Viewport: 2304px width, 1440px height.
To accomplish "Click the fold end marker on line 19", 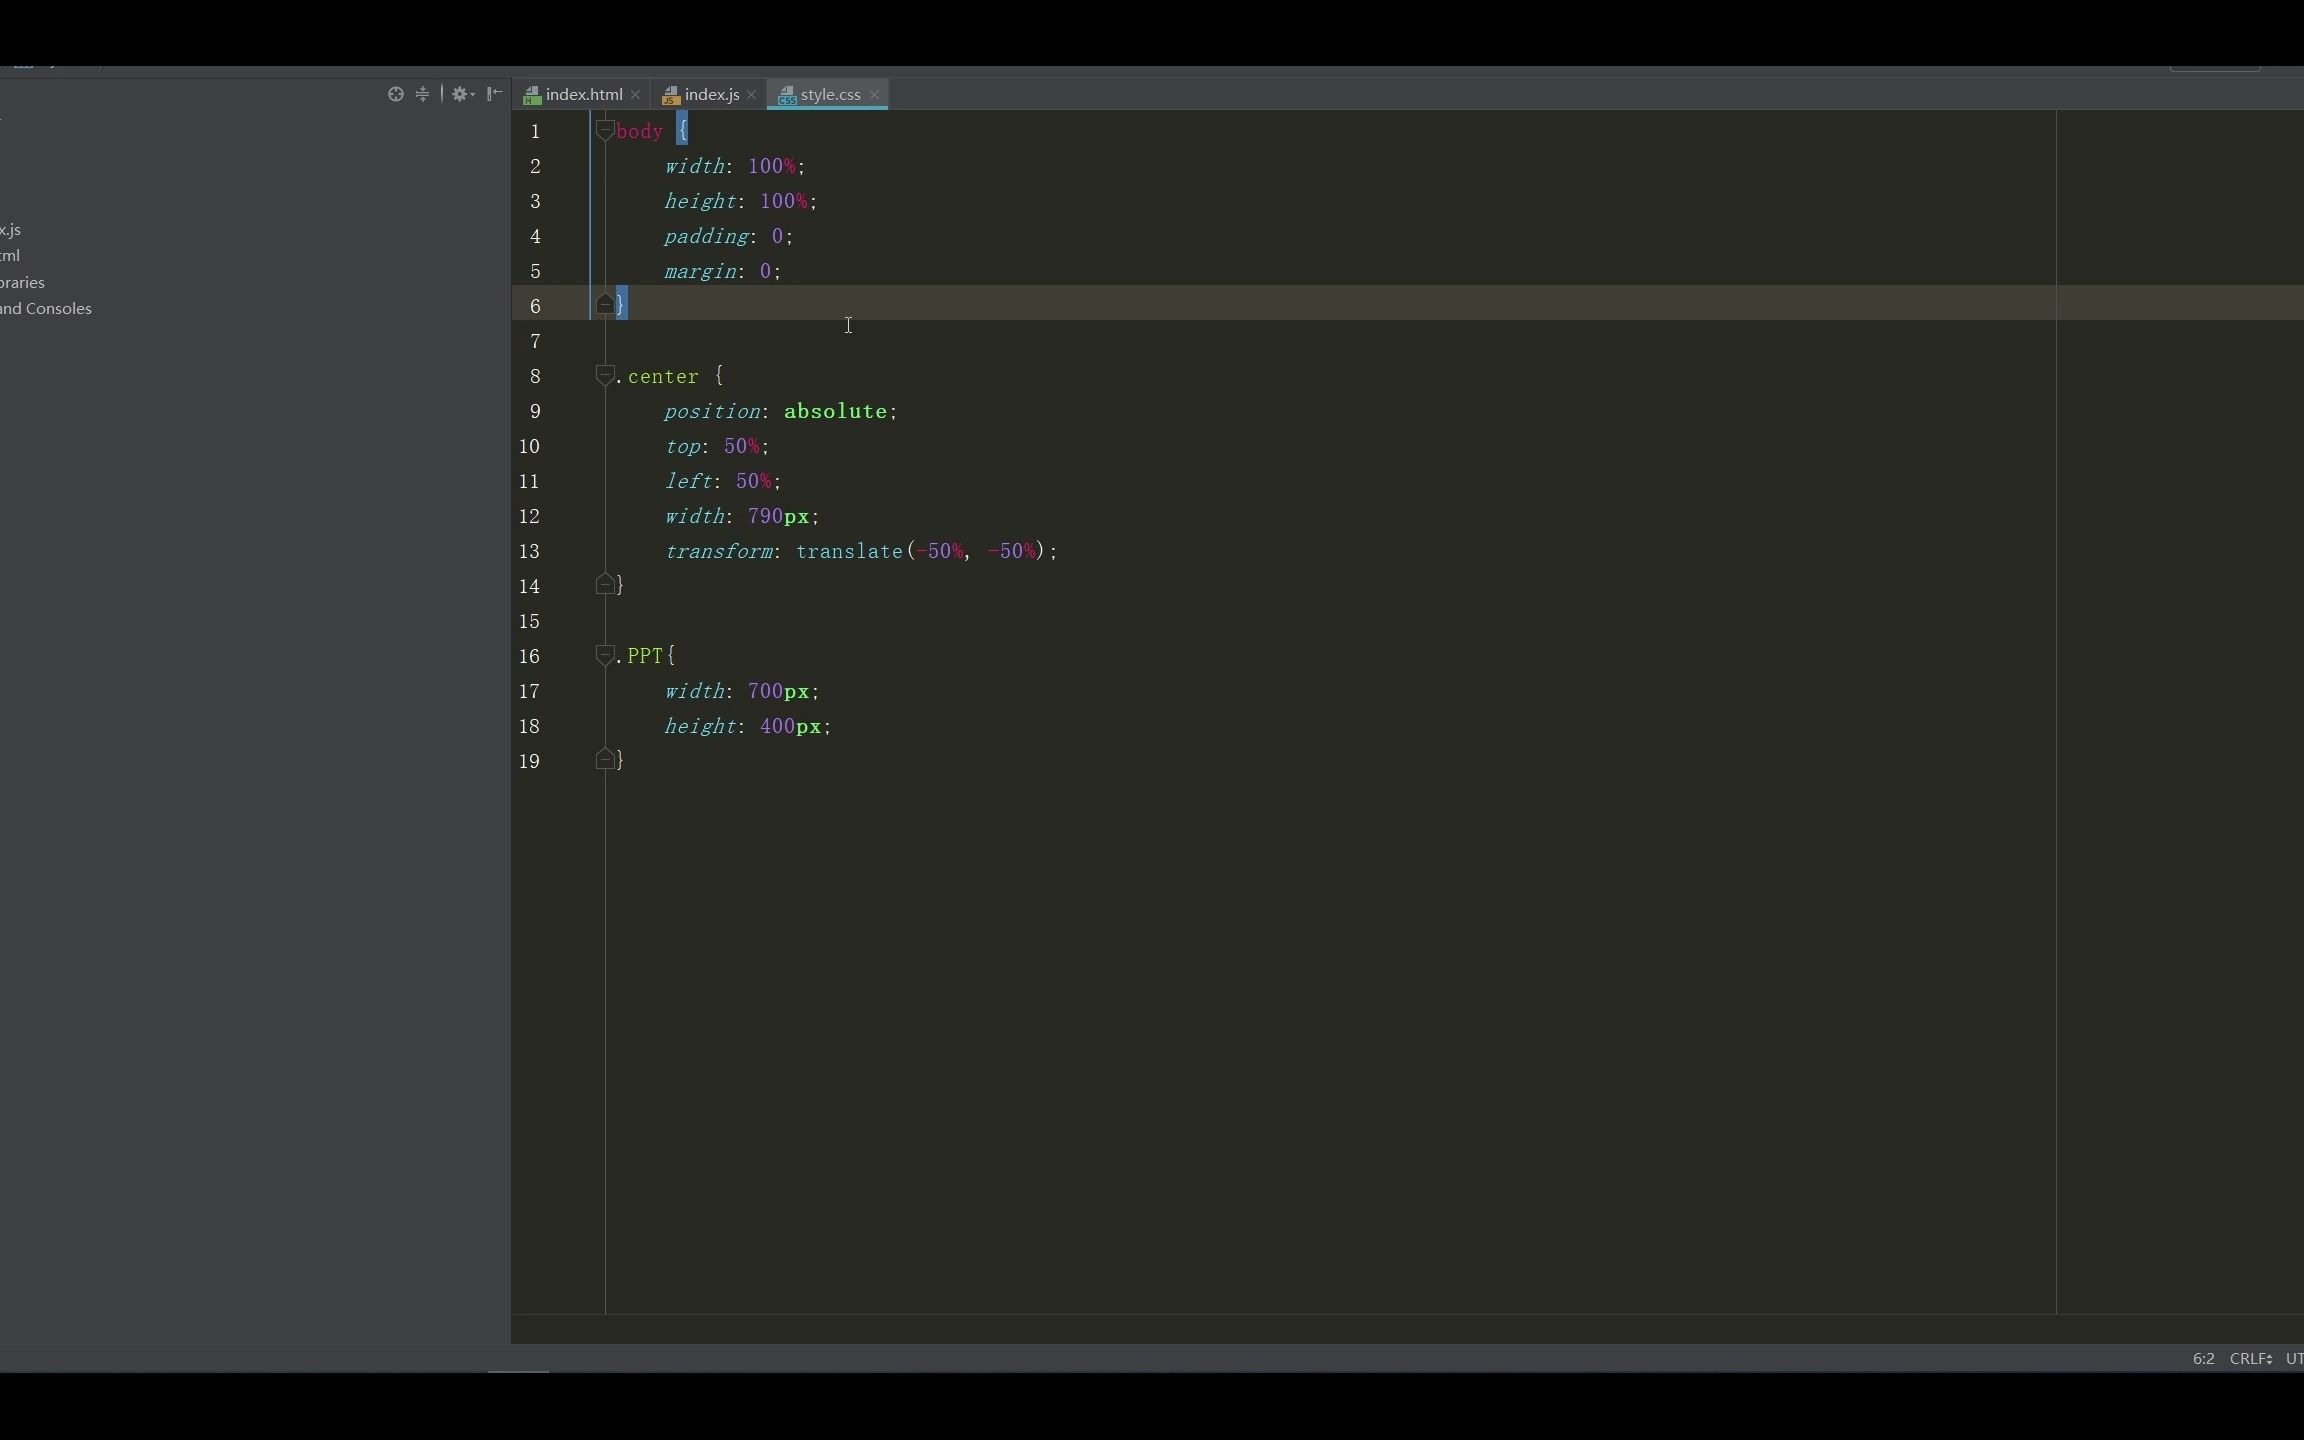I will pyautogui.click(x=604, y=759).
